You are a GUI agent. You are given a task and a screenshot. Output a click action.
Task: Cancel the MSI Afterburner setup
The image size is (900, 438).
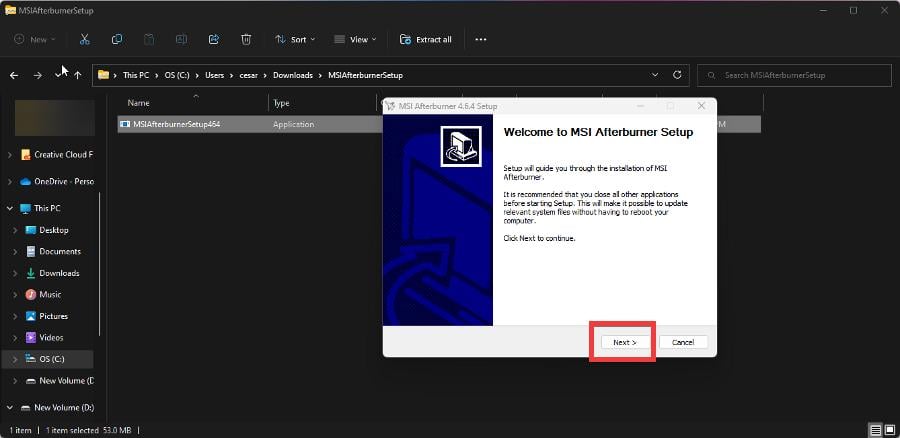pyautogui.click(x=683, y=342)
